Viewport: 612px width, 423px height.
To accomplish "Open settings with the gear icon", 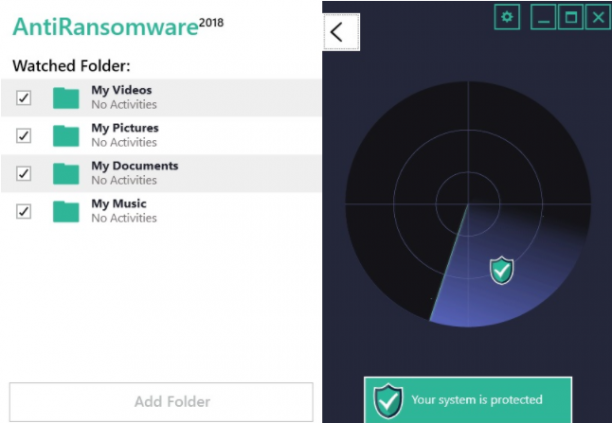I will coord(507,17).
